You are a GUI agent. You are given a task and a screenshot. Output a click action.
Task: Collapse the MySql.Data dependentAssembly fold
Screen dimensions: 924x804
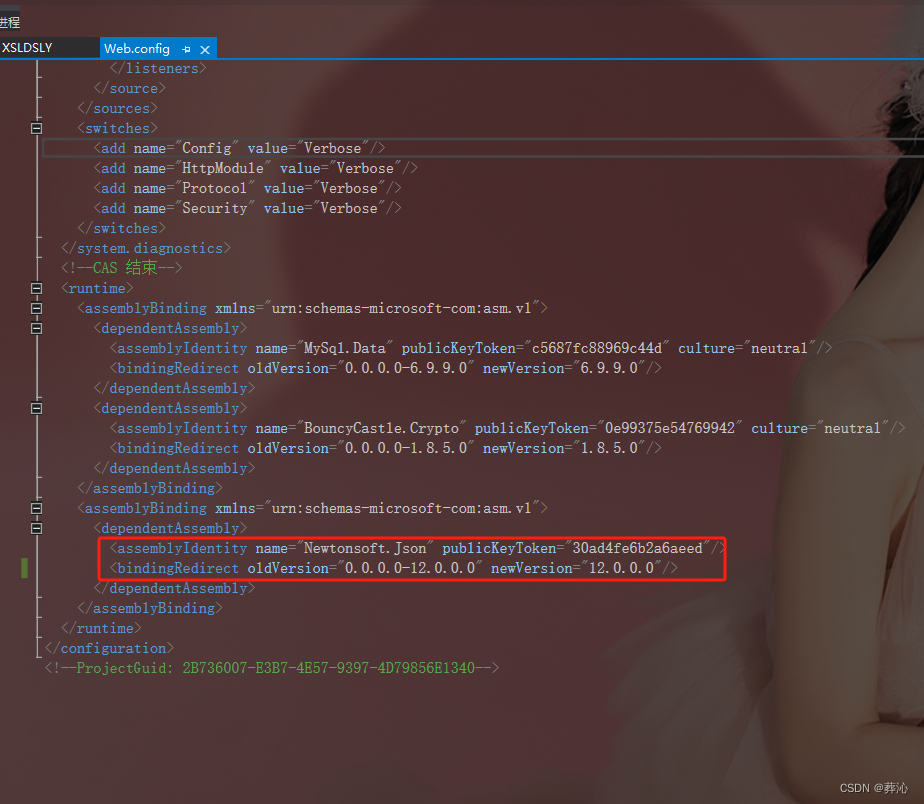click(x=36, y=327)
